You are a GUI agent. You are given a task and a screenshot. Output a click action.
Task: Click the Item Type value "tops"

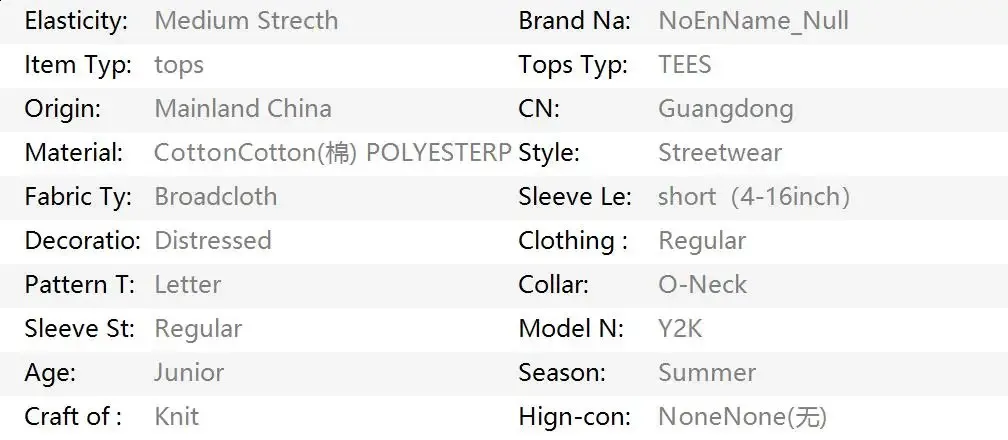pos(179,65)
